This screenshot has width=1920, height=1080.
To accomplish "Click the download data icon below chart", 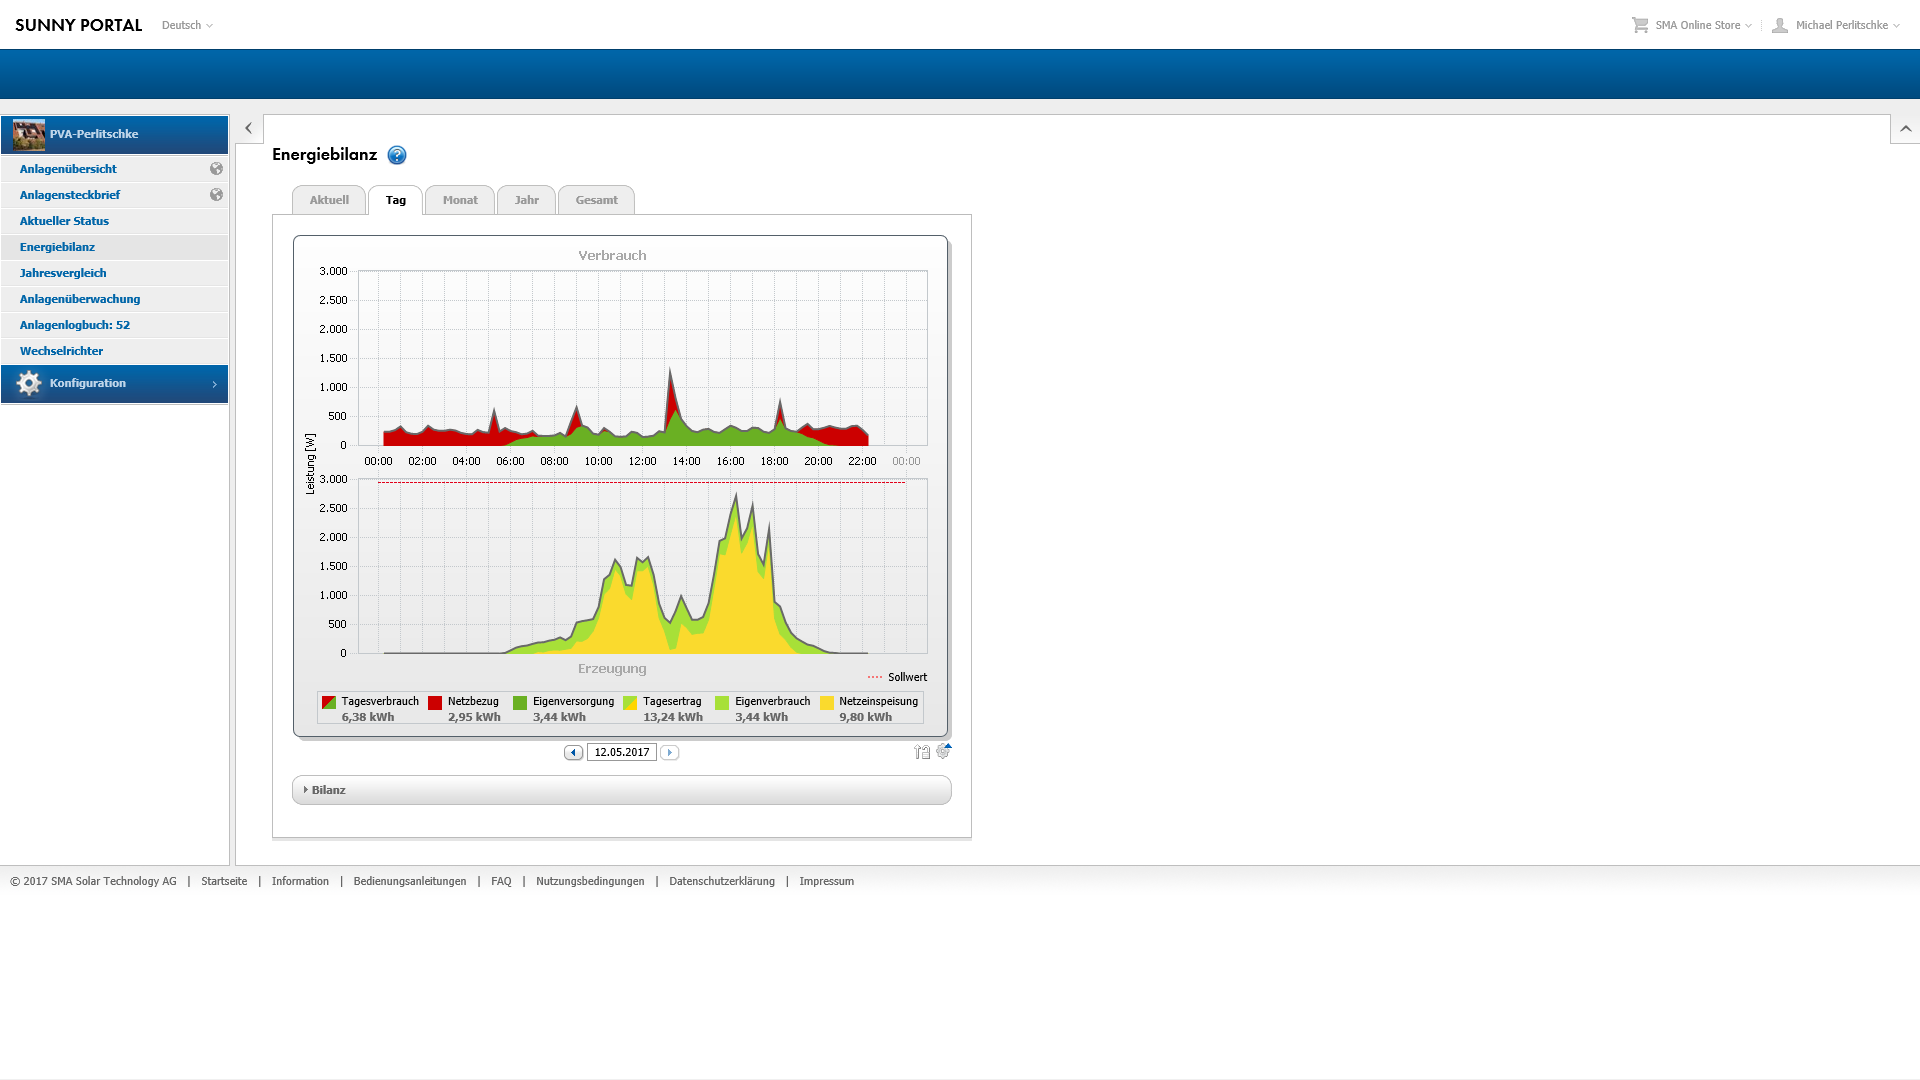I will coord(921,752).
